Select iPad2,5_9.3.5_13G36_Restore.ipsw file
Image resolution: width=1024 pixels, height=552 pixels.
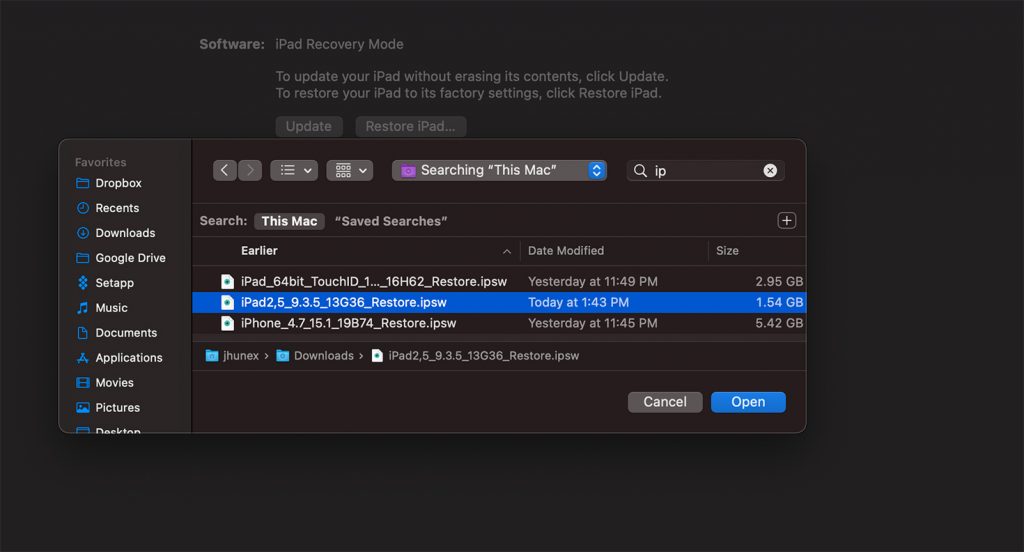pyautogui.click(x=499, y=302)
